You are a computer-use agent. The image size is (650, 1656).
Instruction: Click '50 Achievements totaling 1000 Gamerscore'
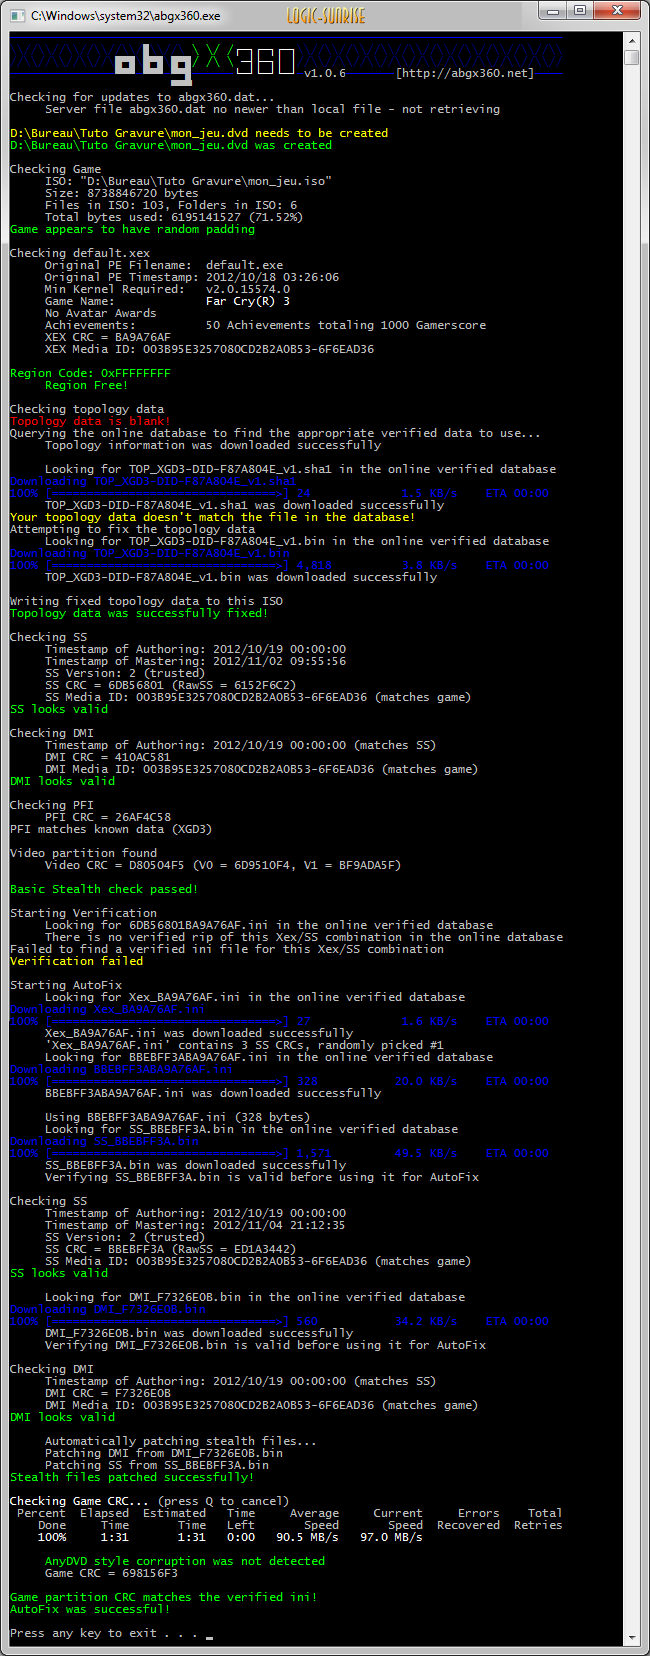click(346, 325)
